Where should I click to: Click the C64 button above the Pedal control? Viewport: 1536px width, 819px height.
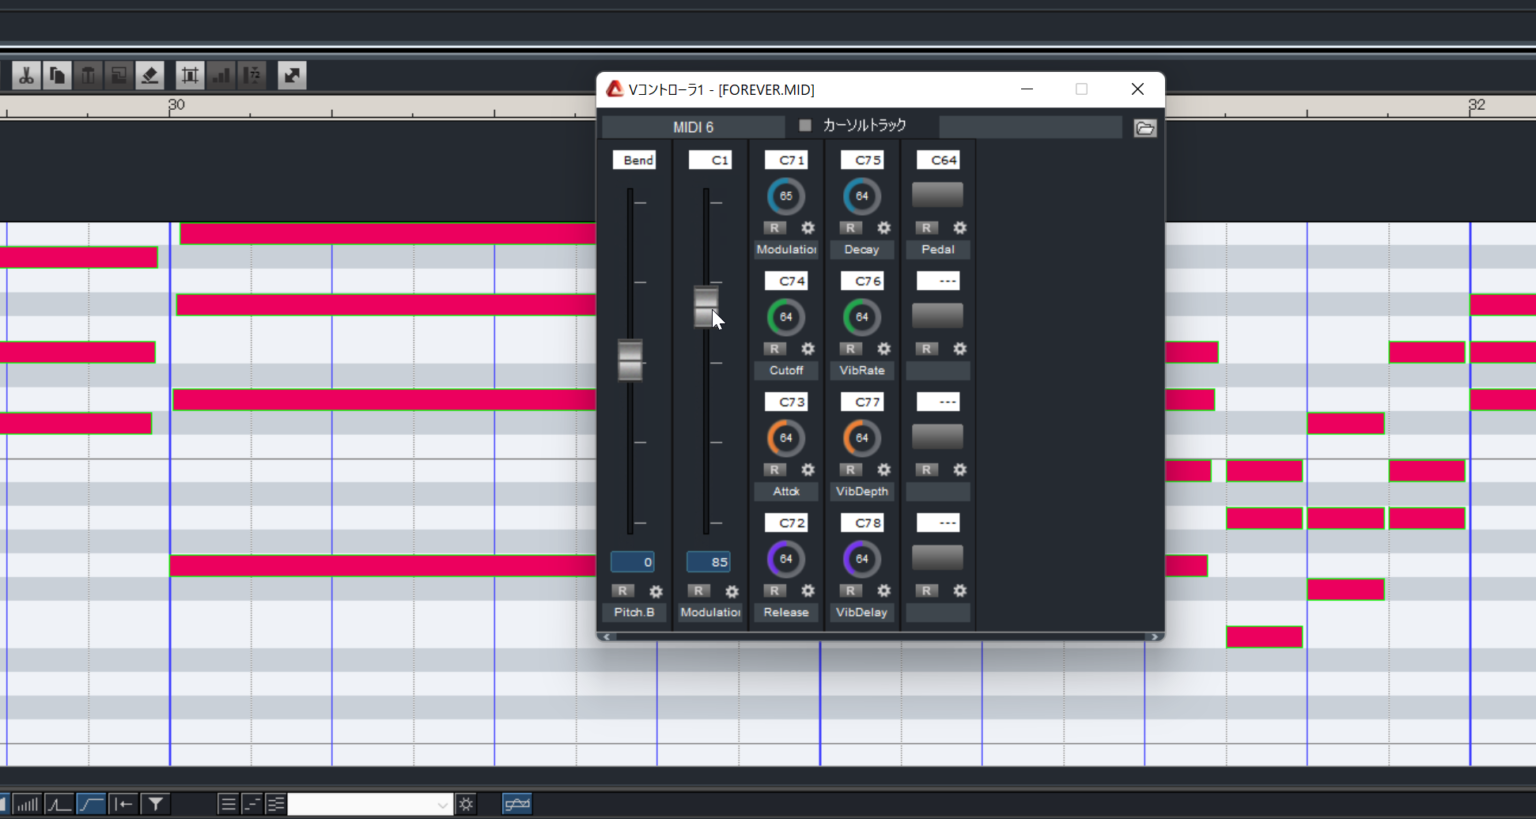[x=937, y=159]
